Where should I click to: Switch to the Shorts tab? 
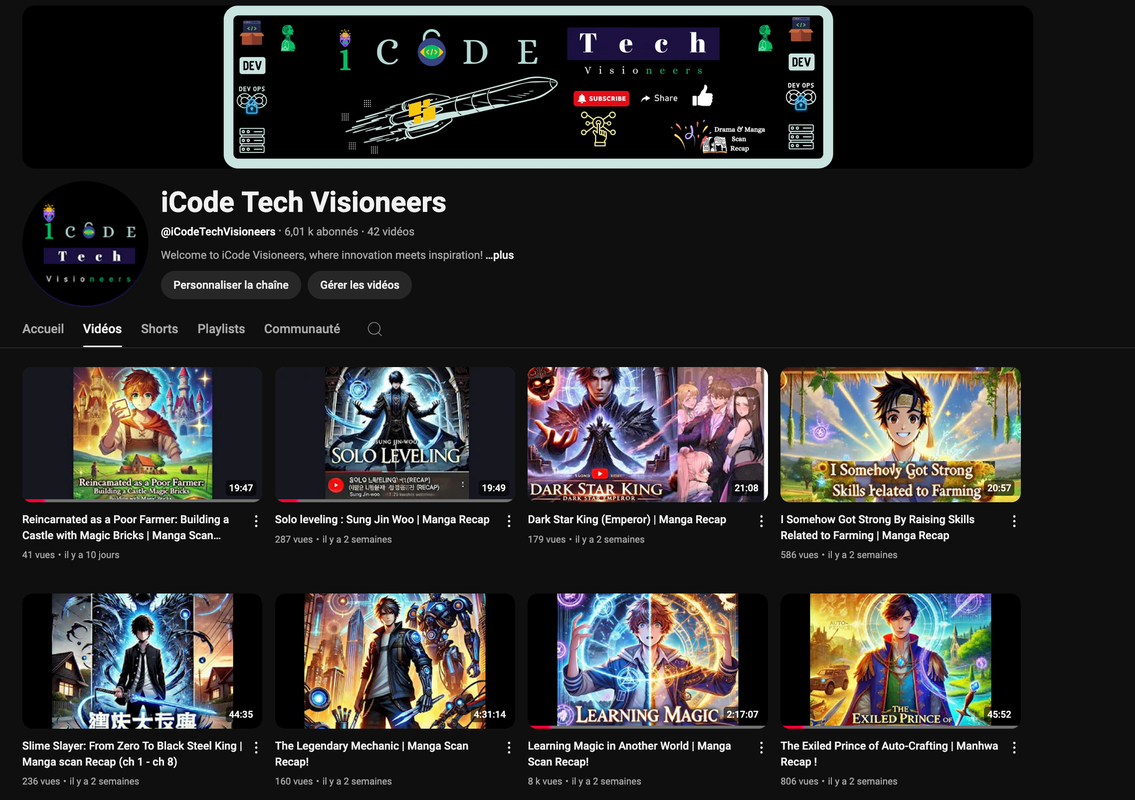pos(159,329)
